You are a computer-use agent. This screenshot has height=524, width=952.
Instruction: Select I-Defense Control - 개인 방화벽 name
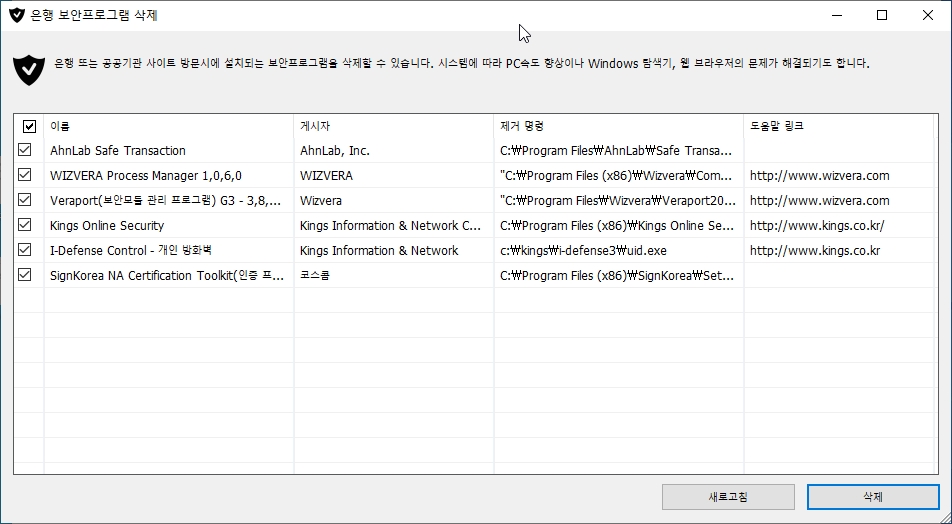pyautogui.click(x=131, y=250)
